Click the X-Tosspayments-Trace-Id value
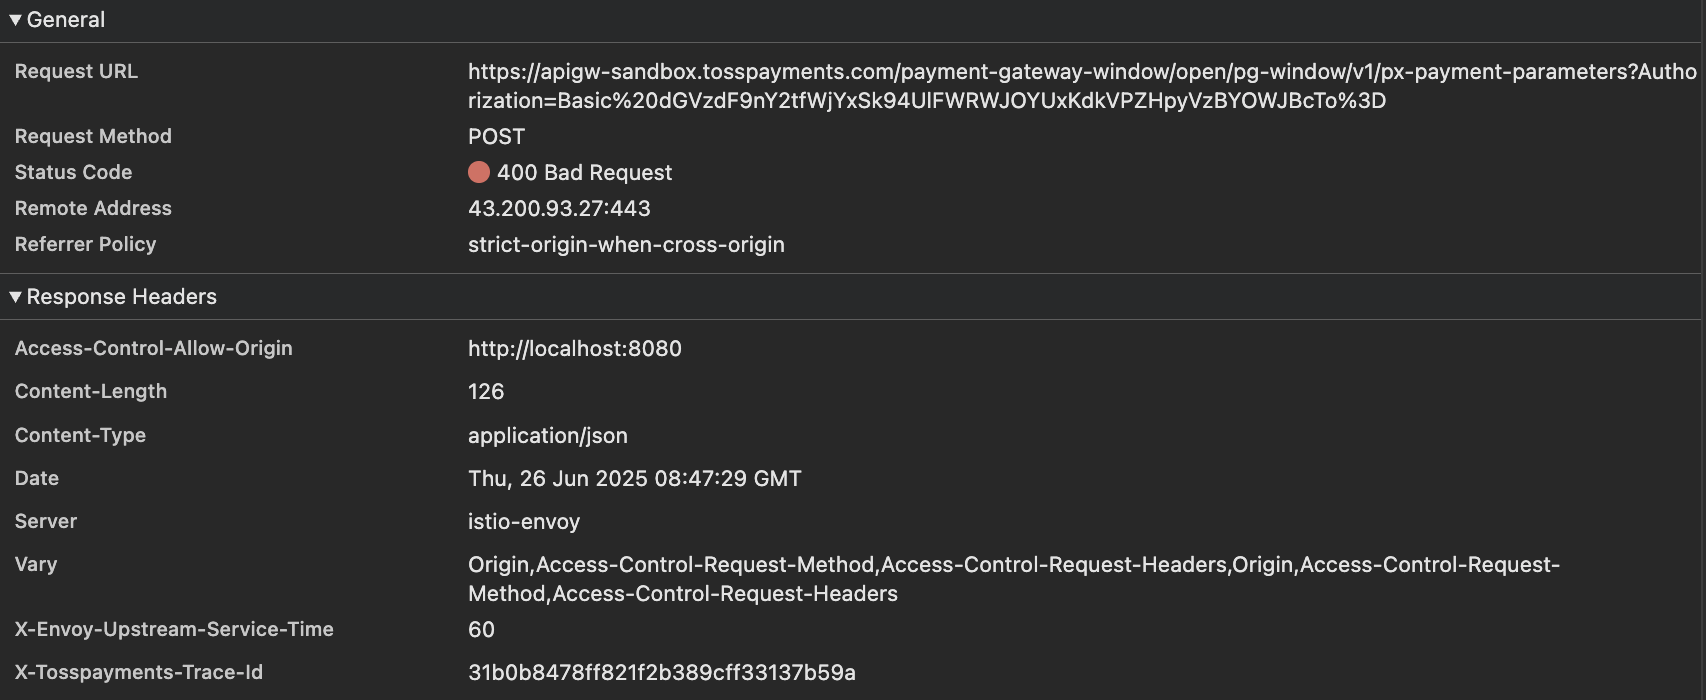The width and height of the screenshot is (1706, 700). coord(662,672)
